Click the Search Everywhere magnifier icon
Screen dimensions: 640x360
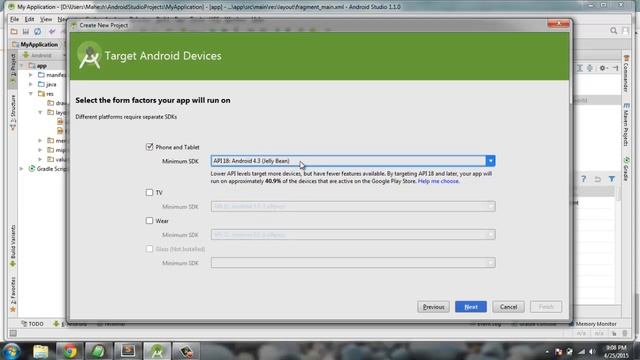pyautogui.click(x=613, y=31)
